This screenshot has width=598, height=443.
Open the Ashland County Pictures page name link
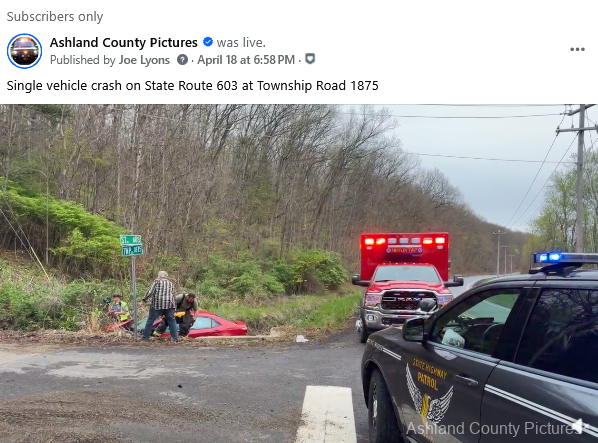(124, 42)
